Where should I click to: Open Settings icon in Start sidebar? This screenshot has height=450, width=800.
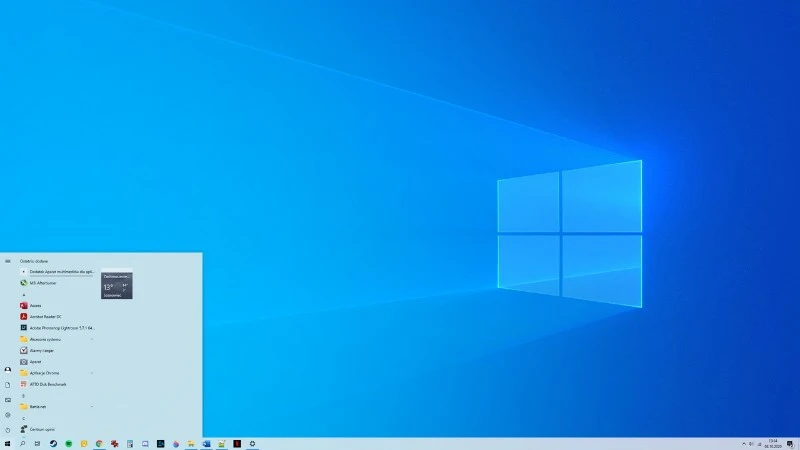coord(8,415)
